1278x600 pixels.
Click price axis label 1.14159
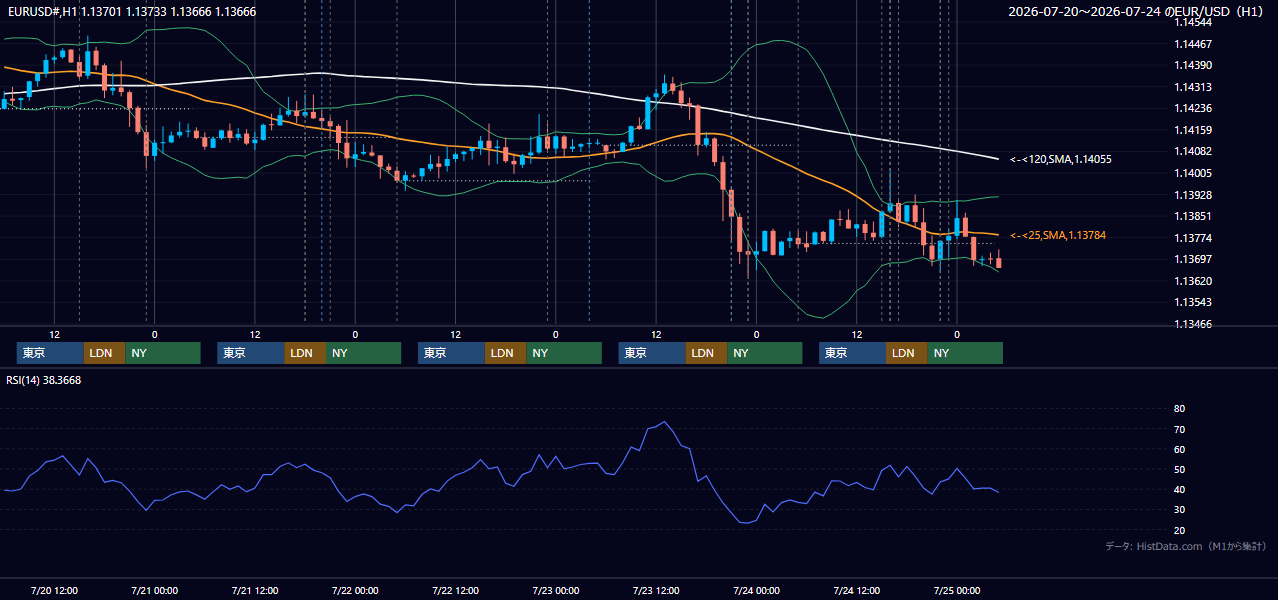click(1193, 130)
